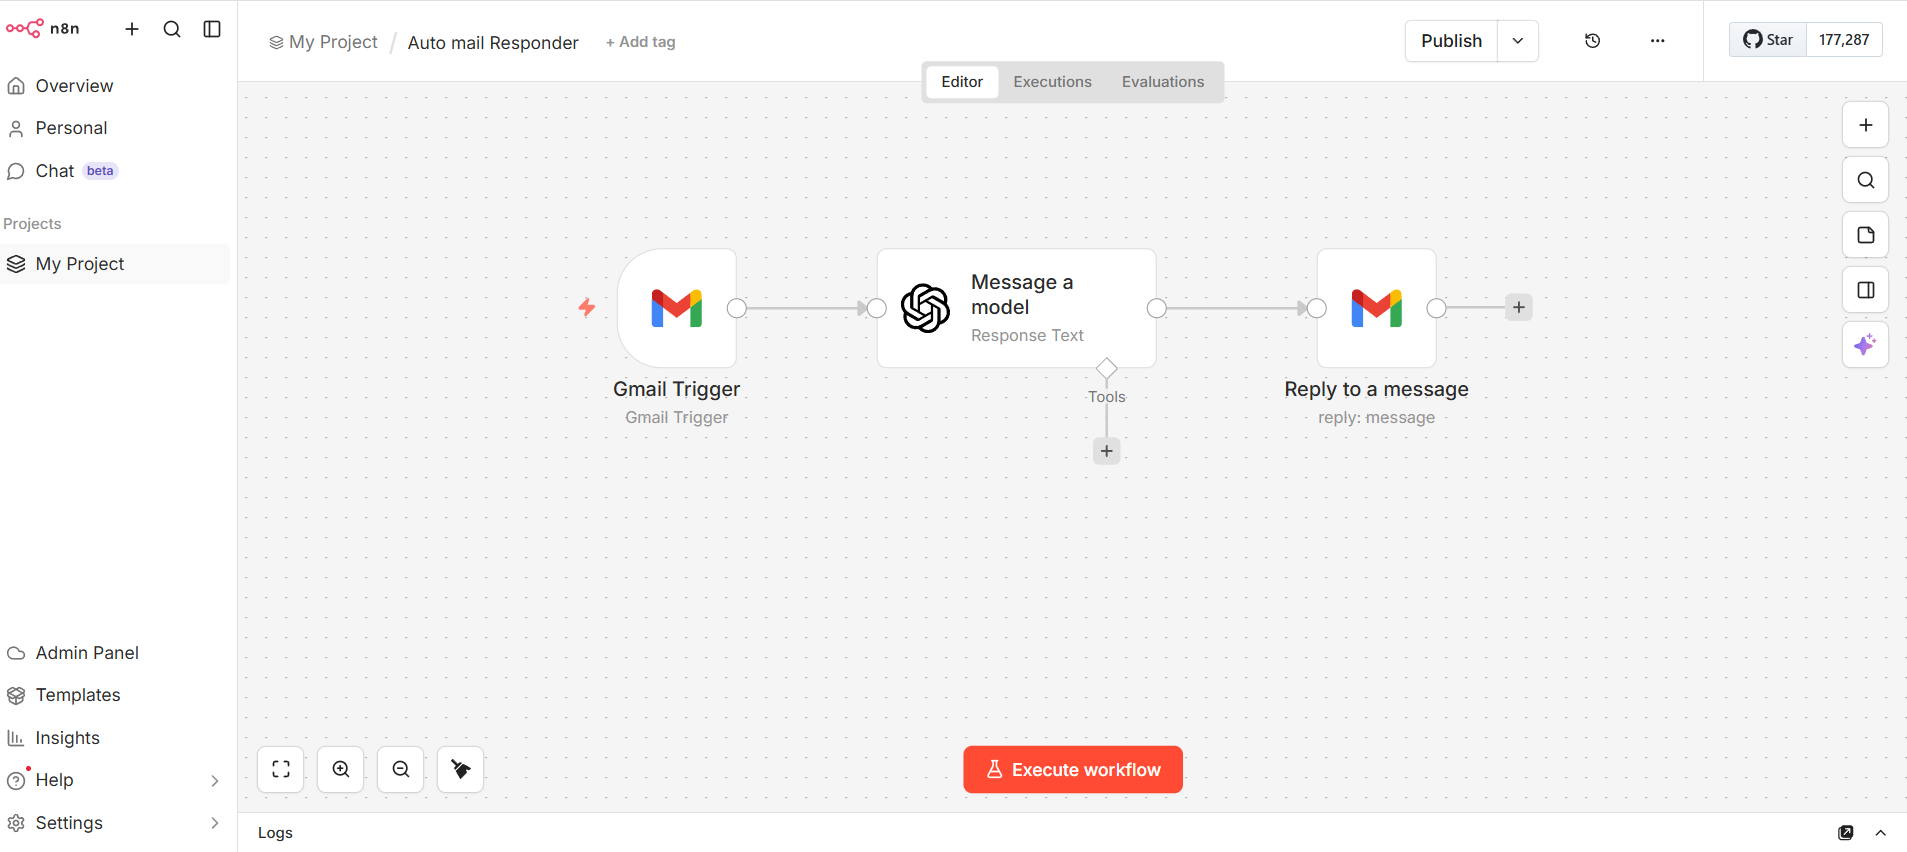Open Templates from the sidebar
Image resolution: width=1907 pixels, height=852 pixels.
click(x=77, y=694)
